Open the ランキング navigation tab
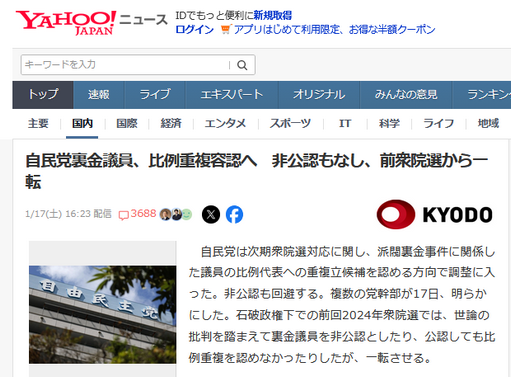The height and width of the screenshot is (377, 511). coord(482,95)
